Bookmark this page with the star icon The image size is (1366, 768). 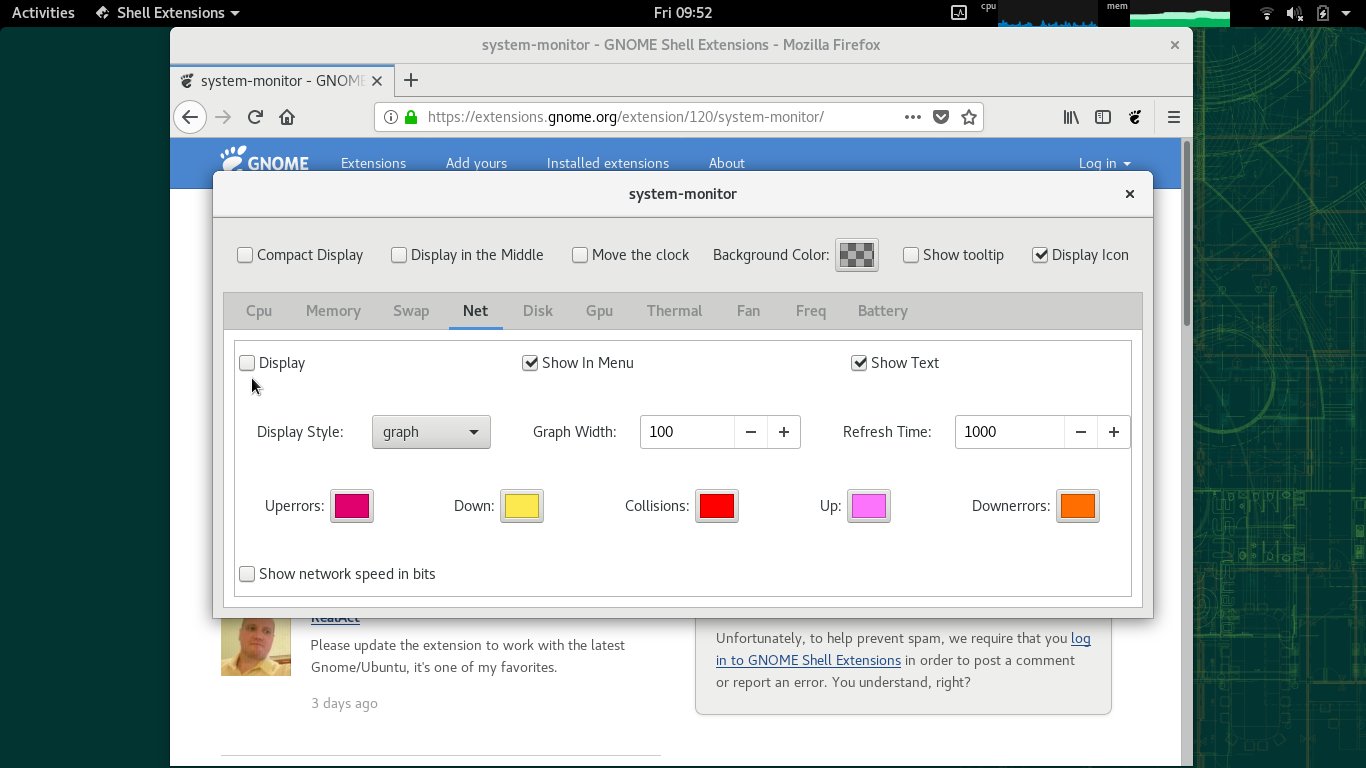pos(968,117)
